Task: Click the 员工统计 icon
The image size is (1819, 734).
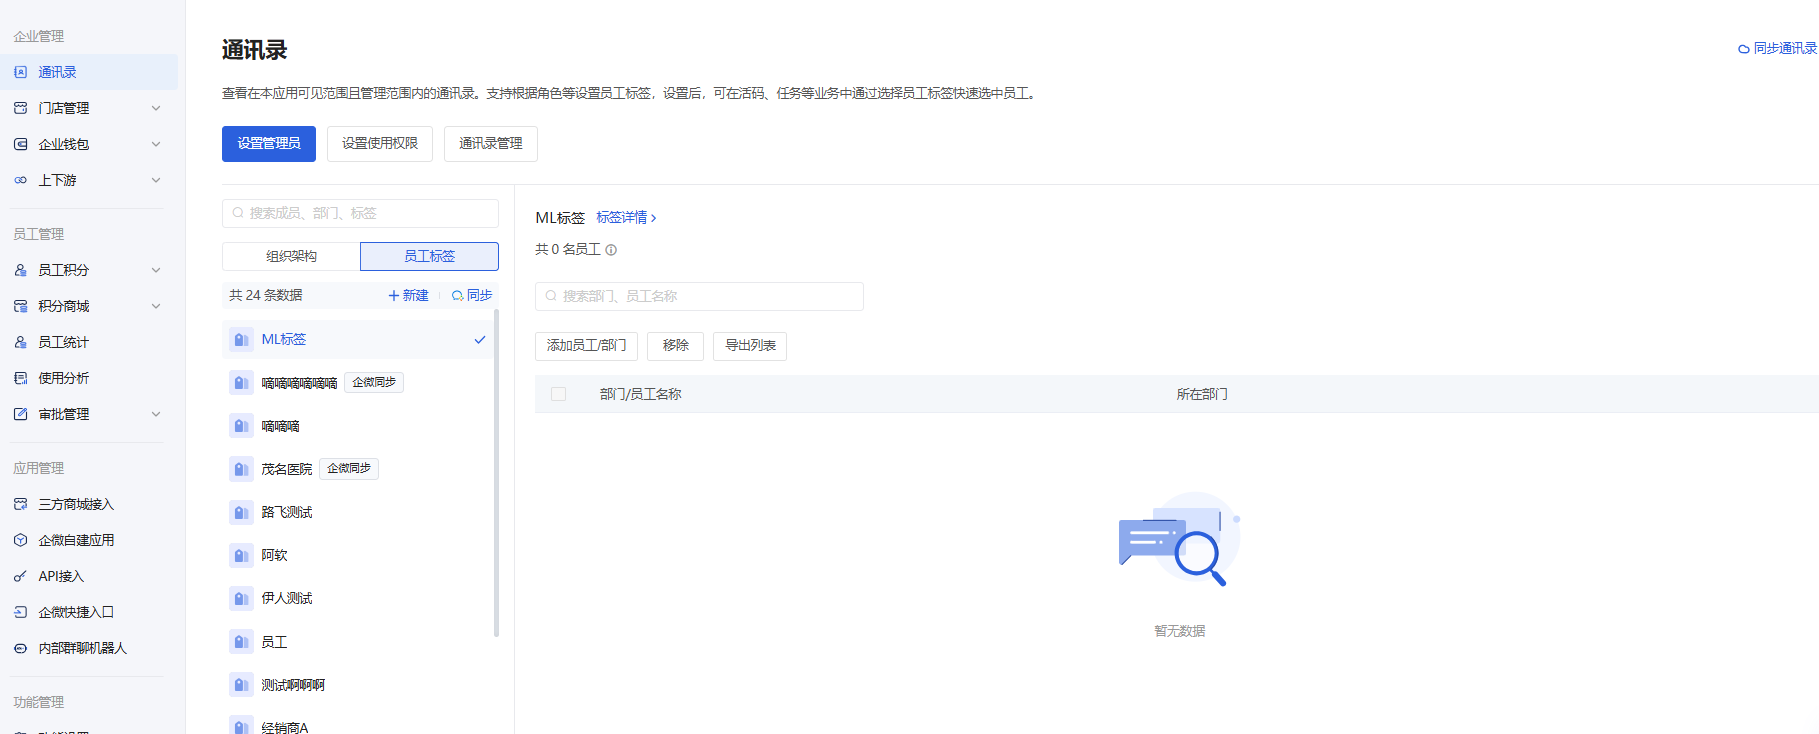Action: (20, 342)
